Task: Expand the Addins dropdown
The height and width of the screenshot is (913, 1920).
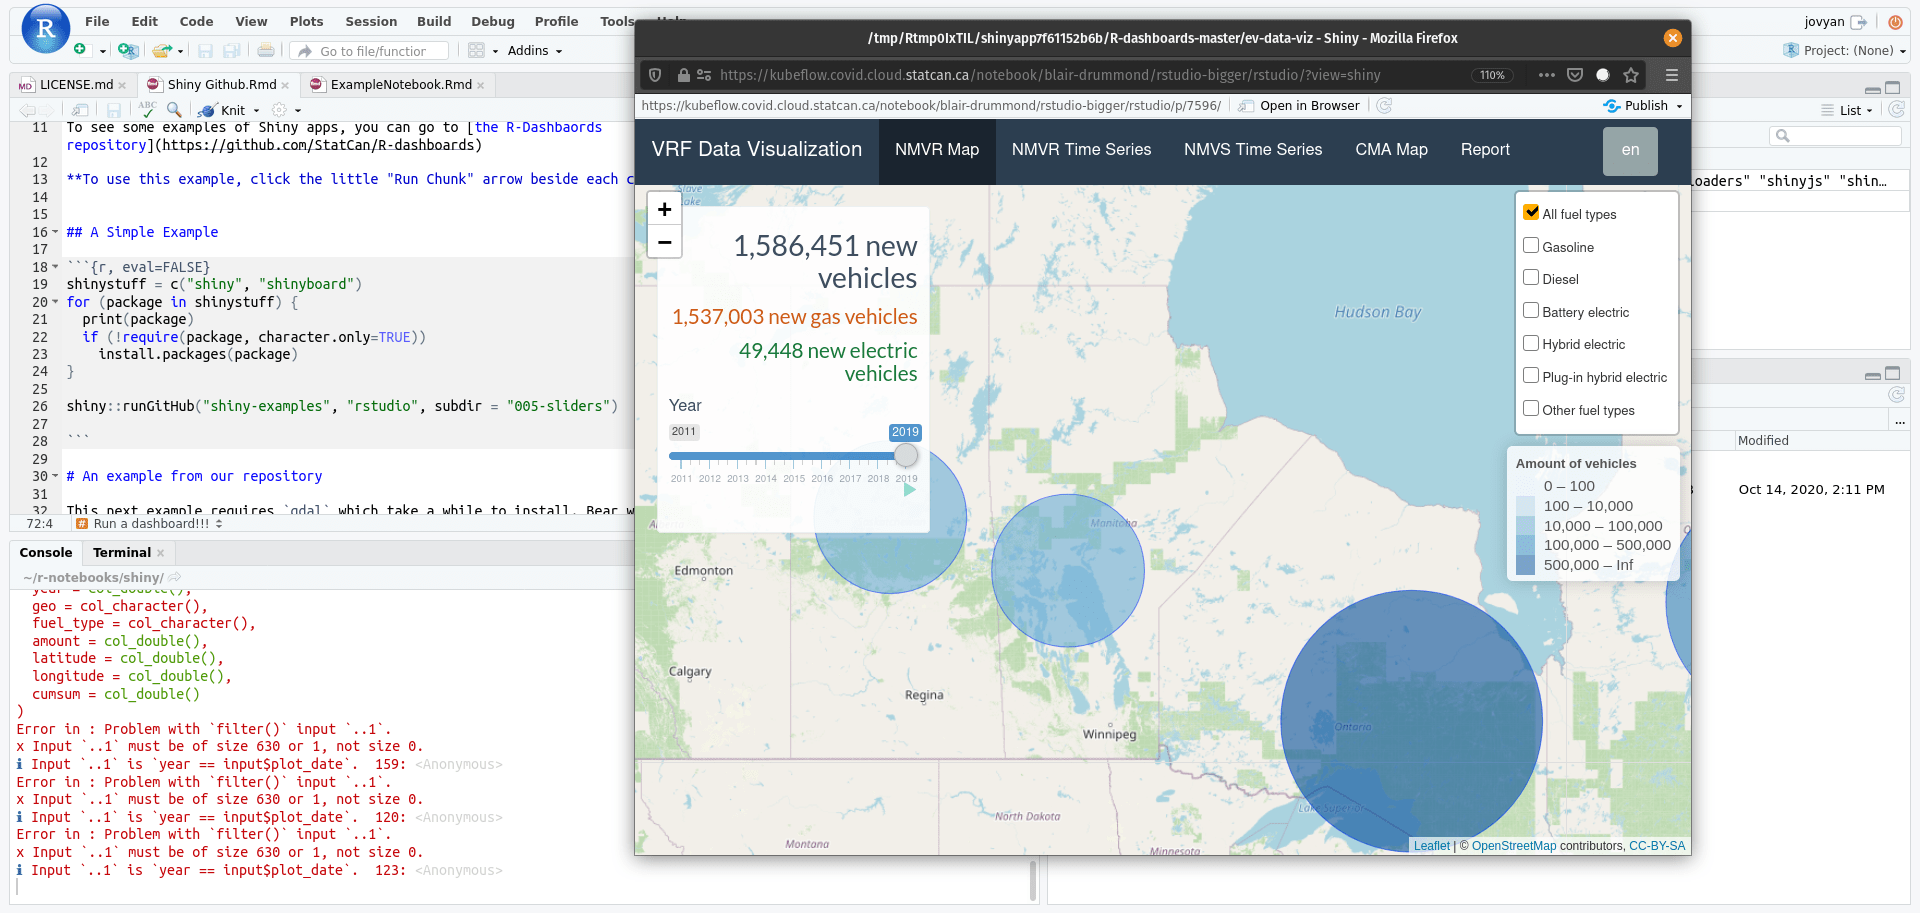Action: [x=535, y=51]
